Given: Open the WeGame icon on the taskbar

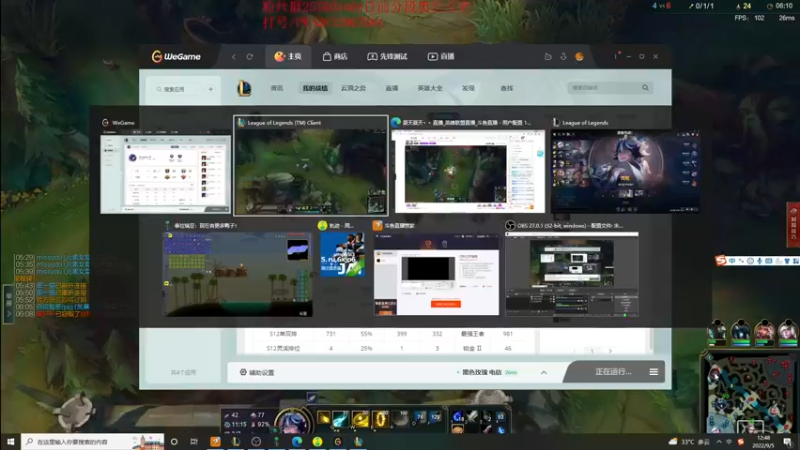Looking at the screenshot, I should [x=338, y=441].
